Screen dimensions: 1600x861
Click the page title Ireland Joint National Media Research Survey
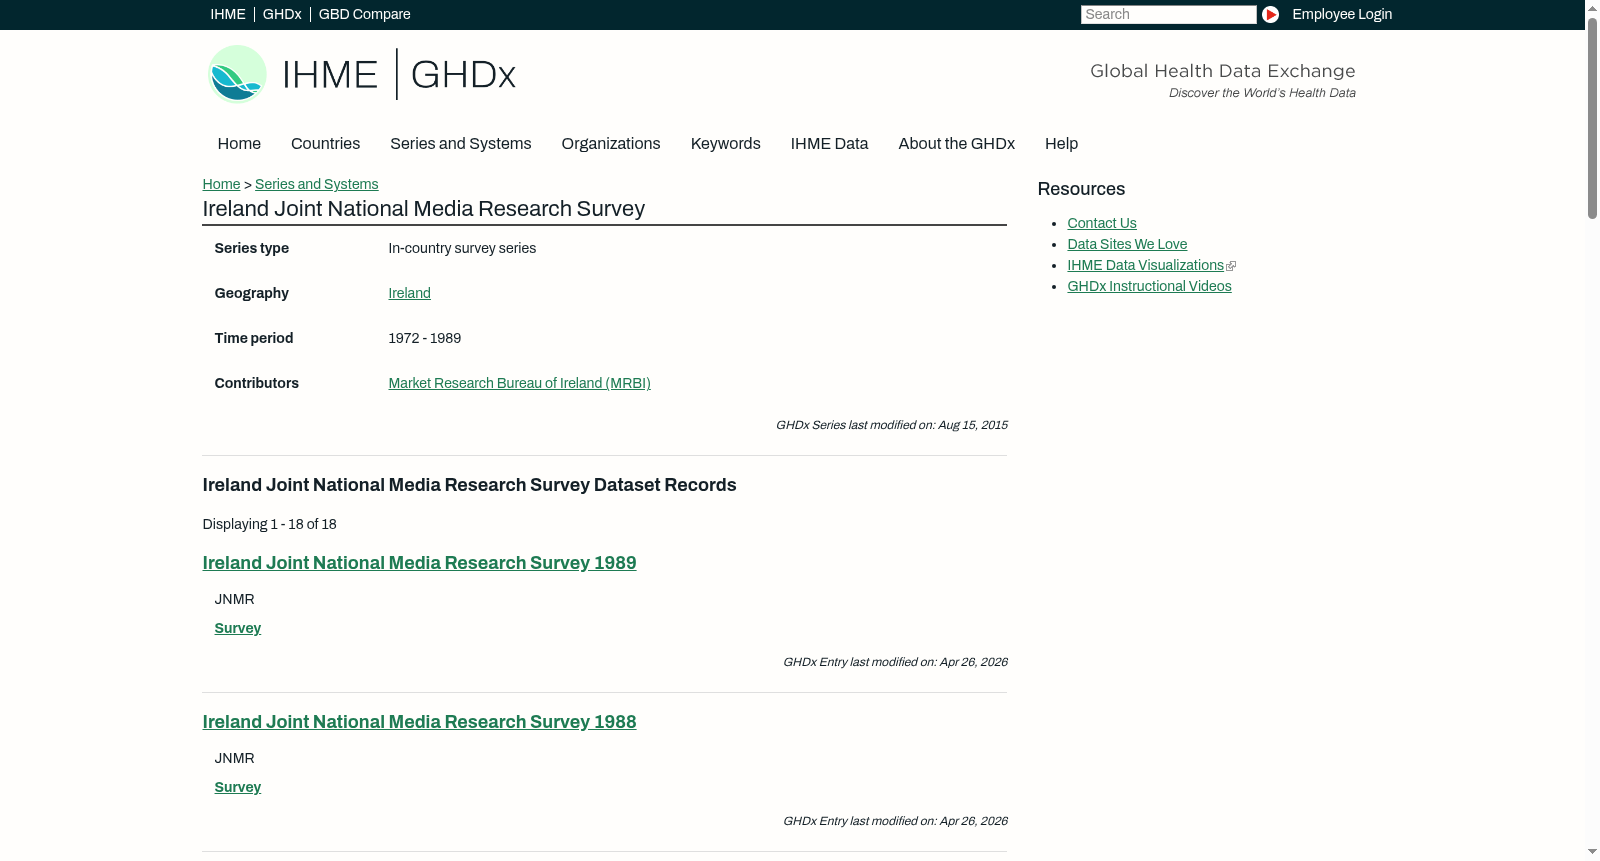[x=423, y=209]
